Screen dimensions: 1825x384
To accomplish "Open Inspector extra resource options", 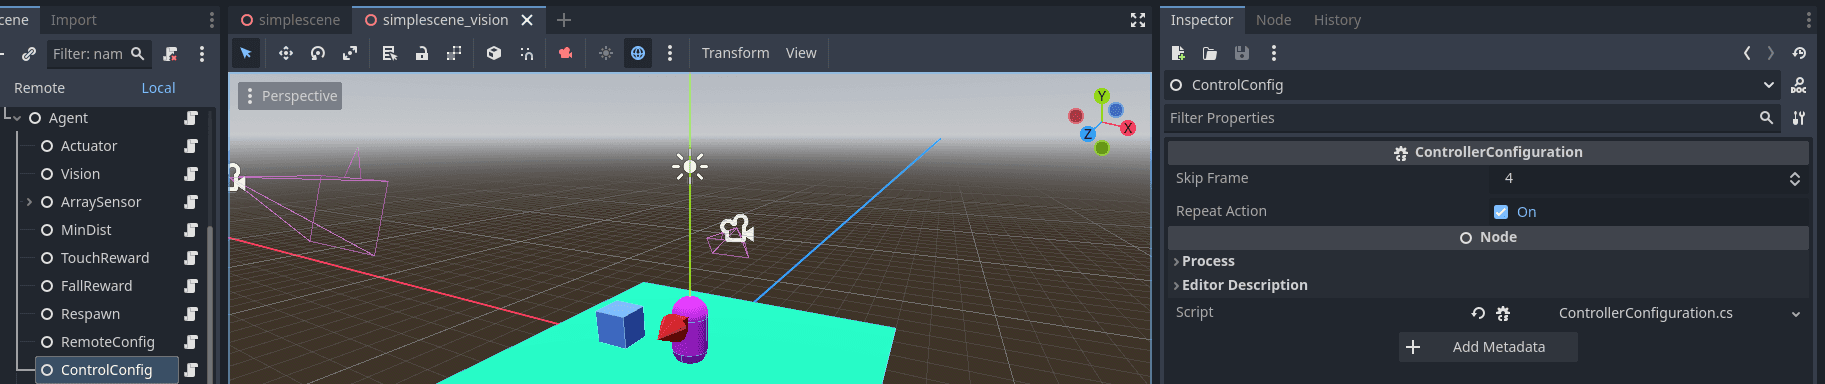I will (x=1273, y=53).
